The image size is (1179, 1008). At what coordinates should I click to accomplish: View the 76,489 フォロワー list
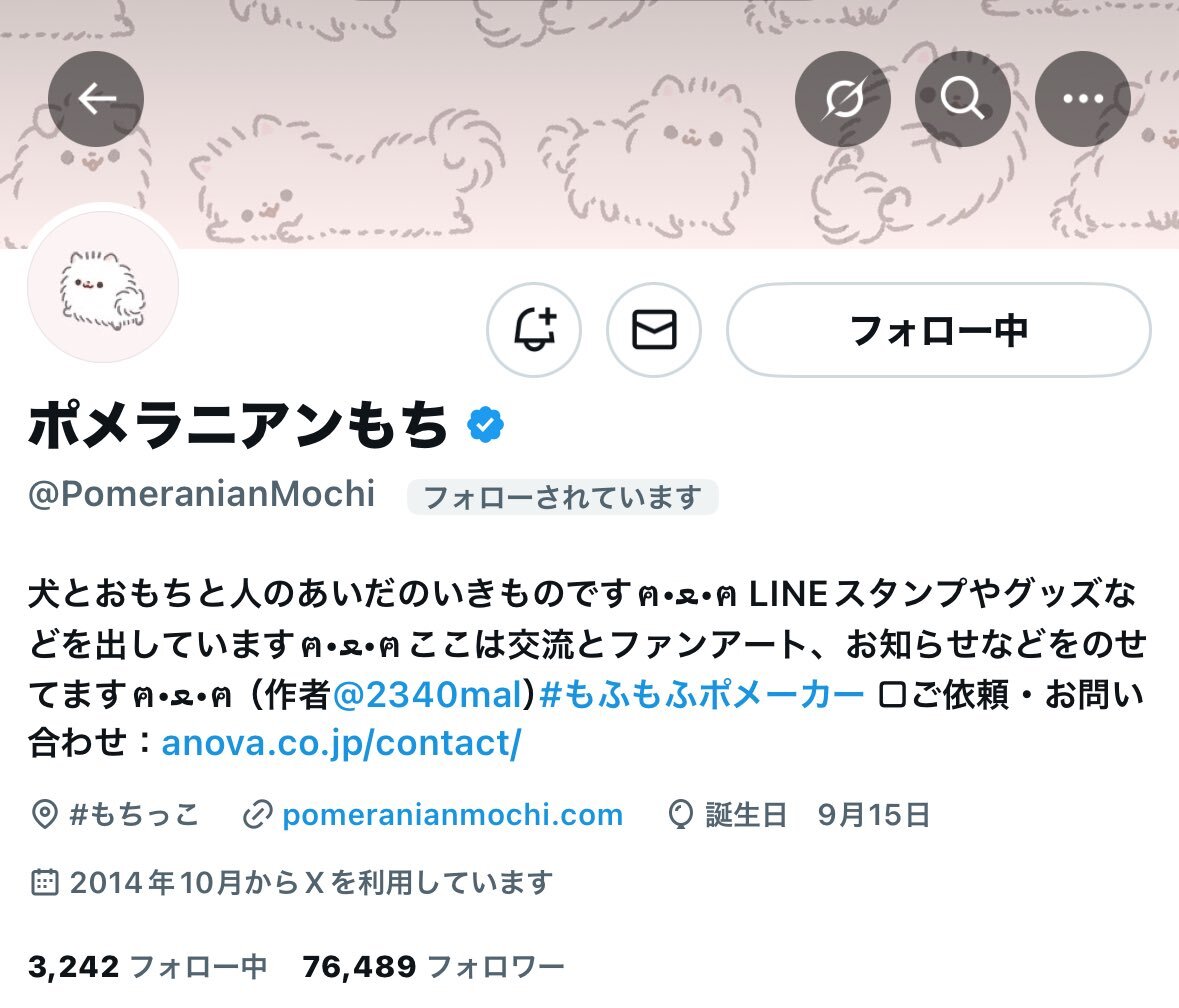point(433,967)
